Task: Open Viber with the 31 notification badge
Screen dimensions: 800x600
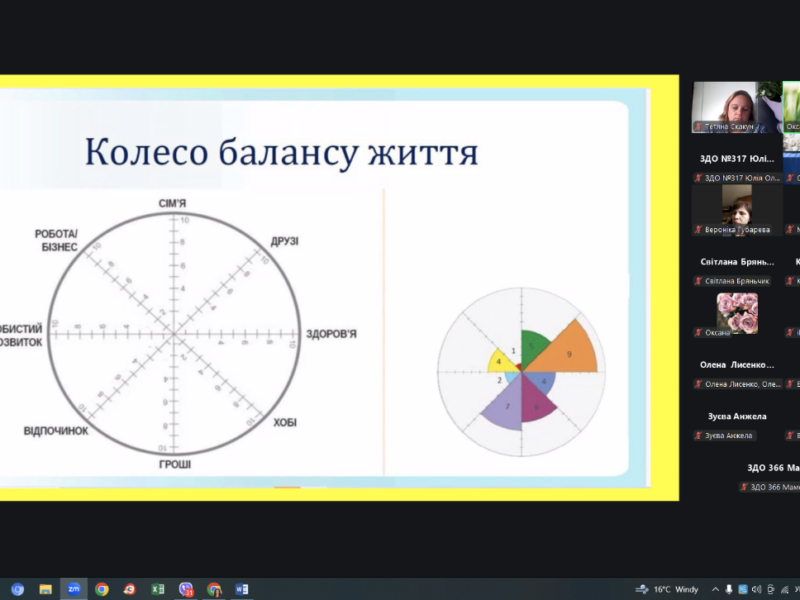Action: click(x=186, y=589)
